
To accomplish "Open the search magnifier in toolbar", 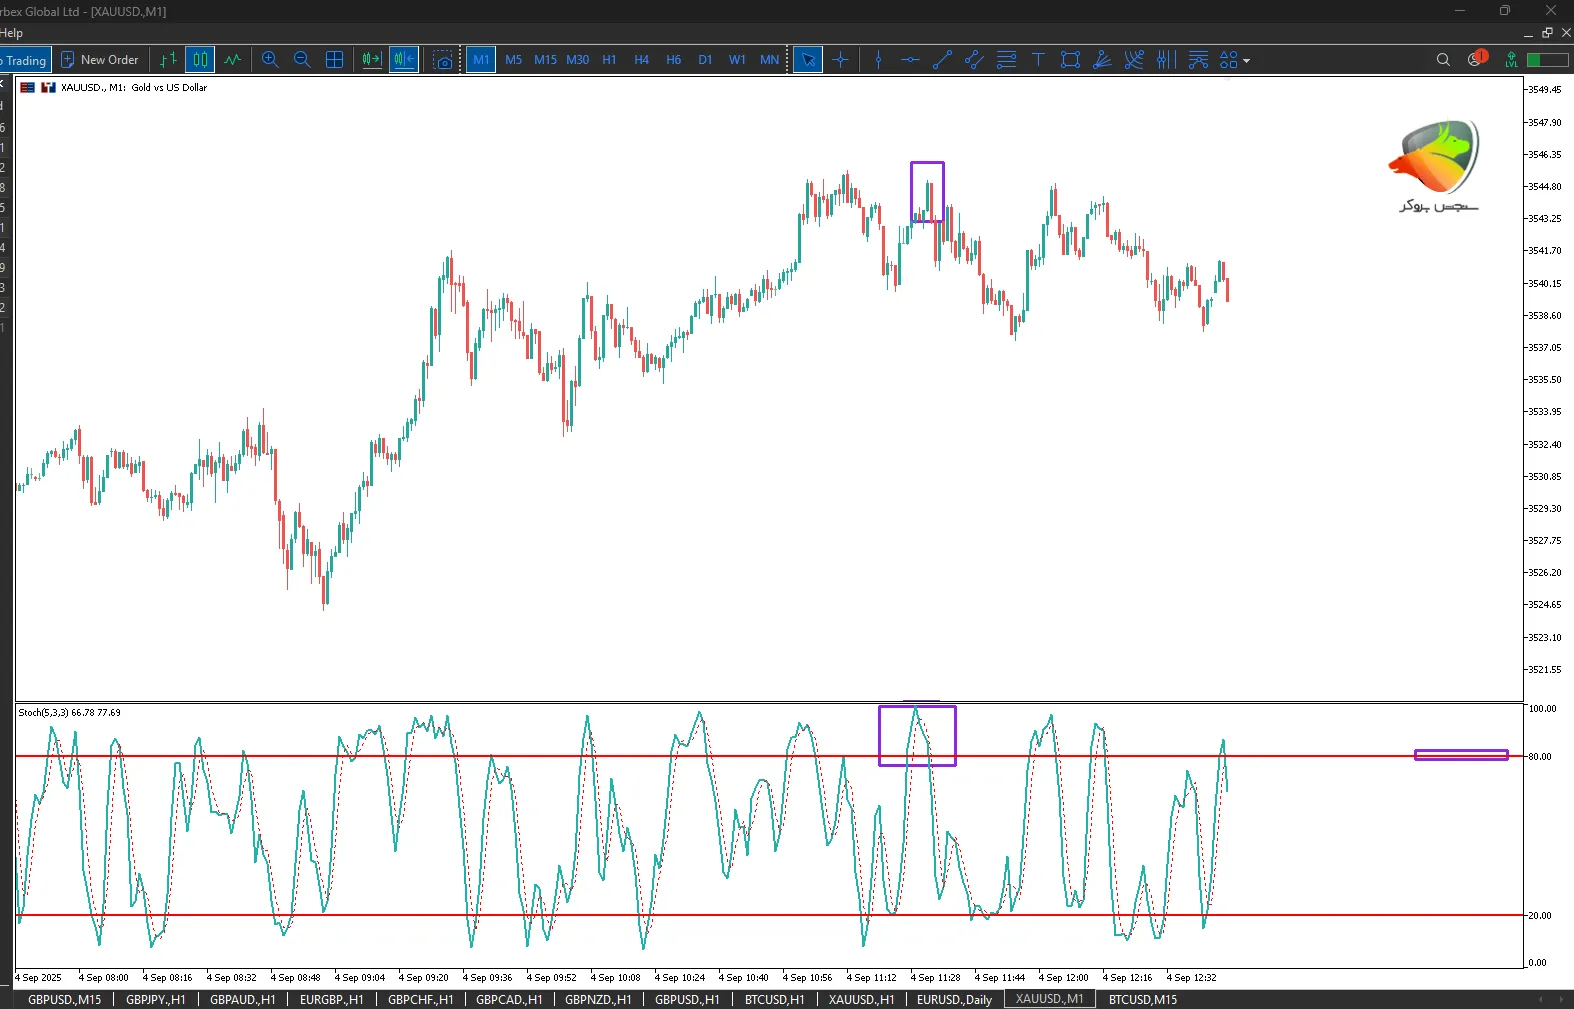I will (1443, 60).
